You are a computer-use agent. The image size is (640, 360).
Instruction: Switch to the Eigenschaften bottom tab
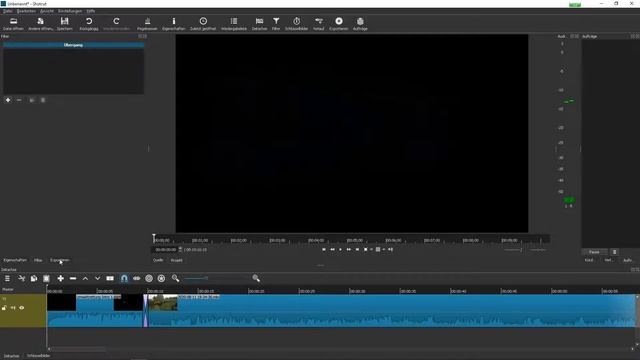click(15, 260)
